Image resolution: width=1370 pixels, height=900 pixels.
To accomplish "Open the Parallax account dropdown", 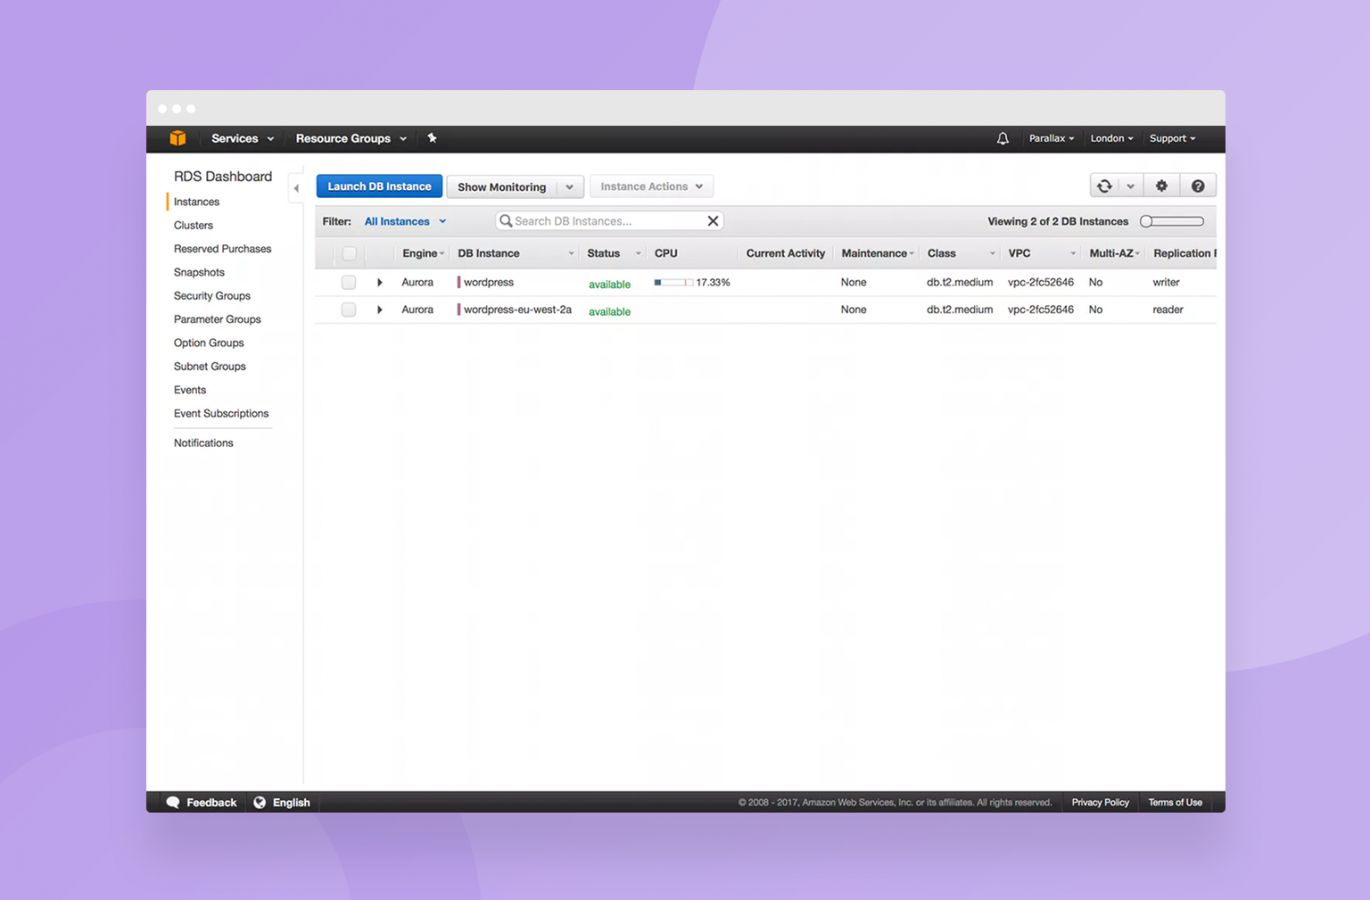I will click(1051, 138).
